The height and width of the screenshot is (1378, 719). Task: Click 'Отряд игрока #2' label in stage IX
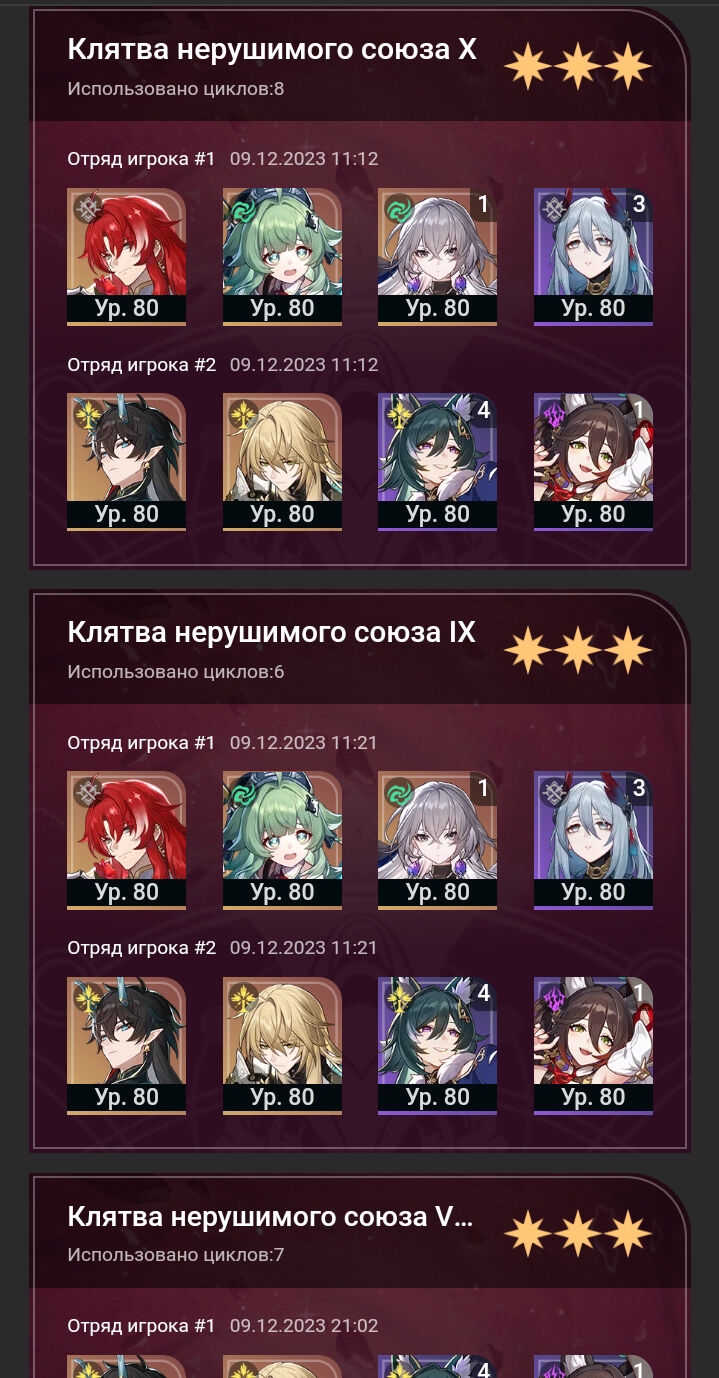click(141, 947)
